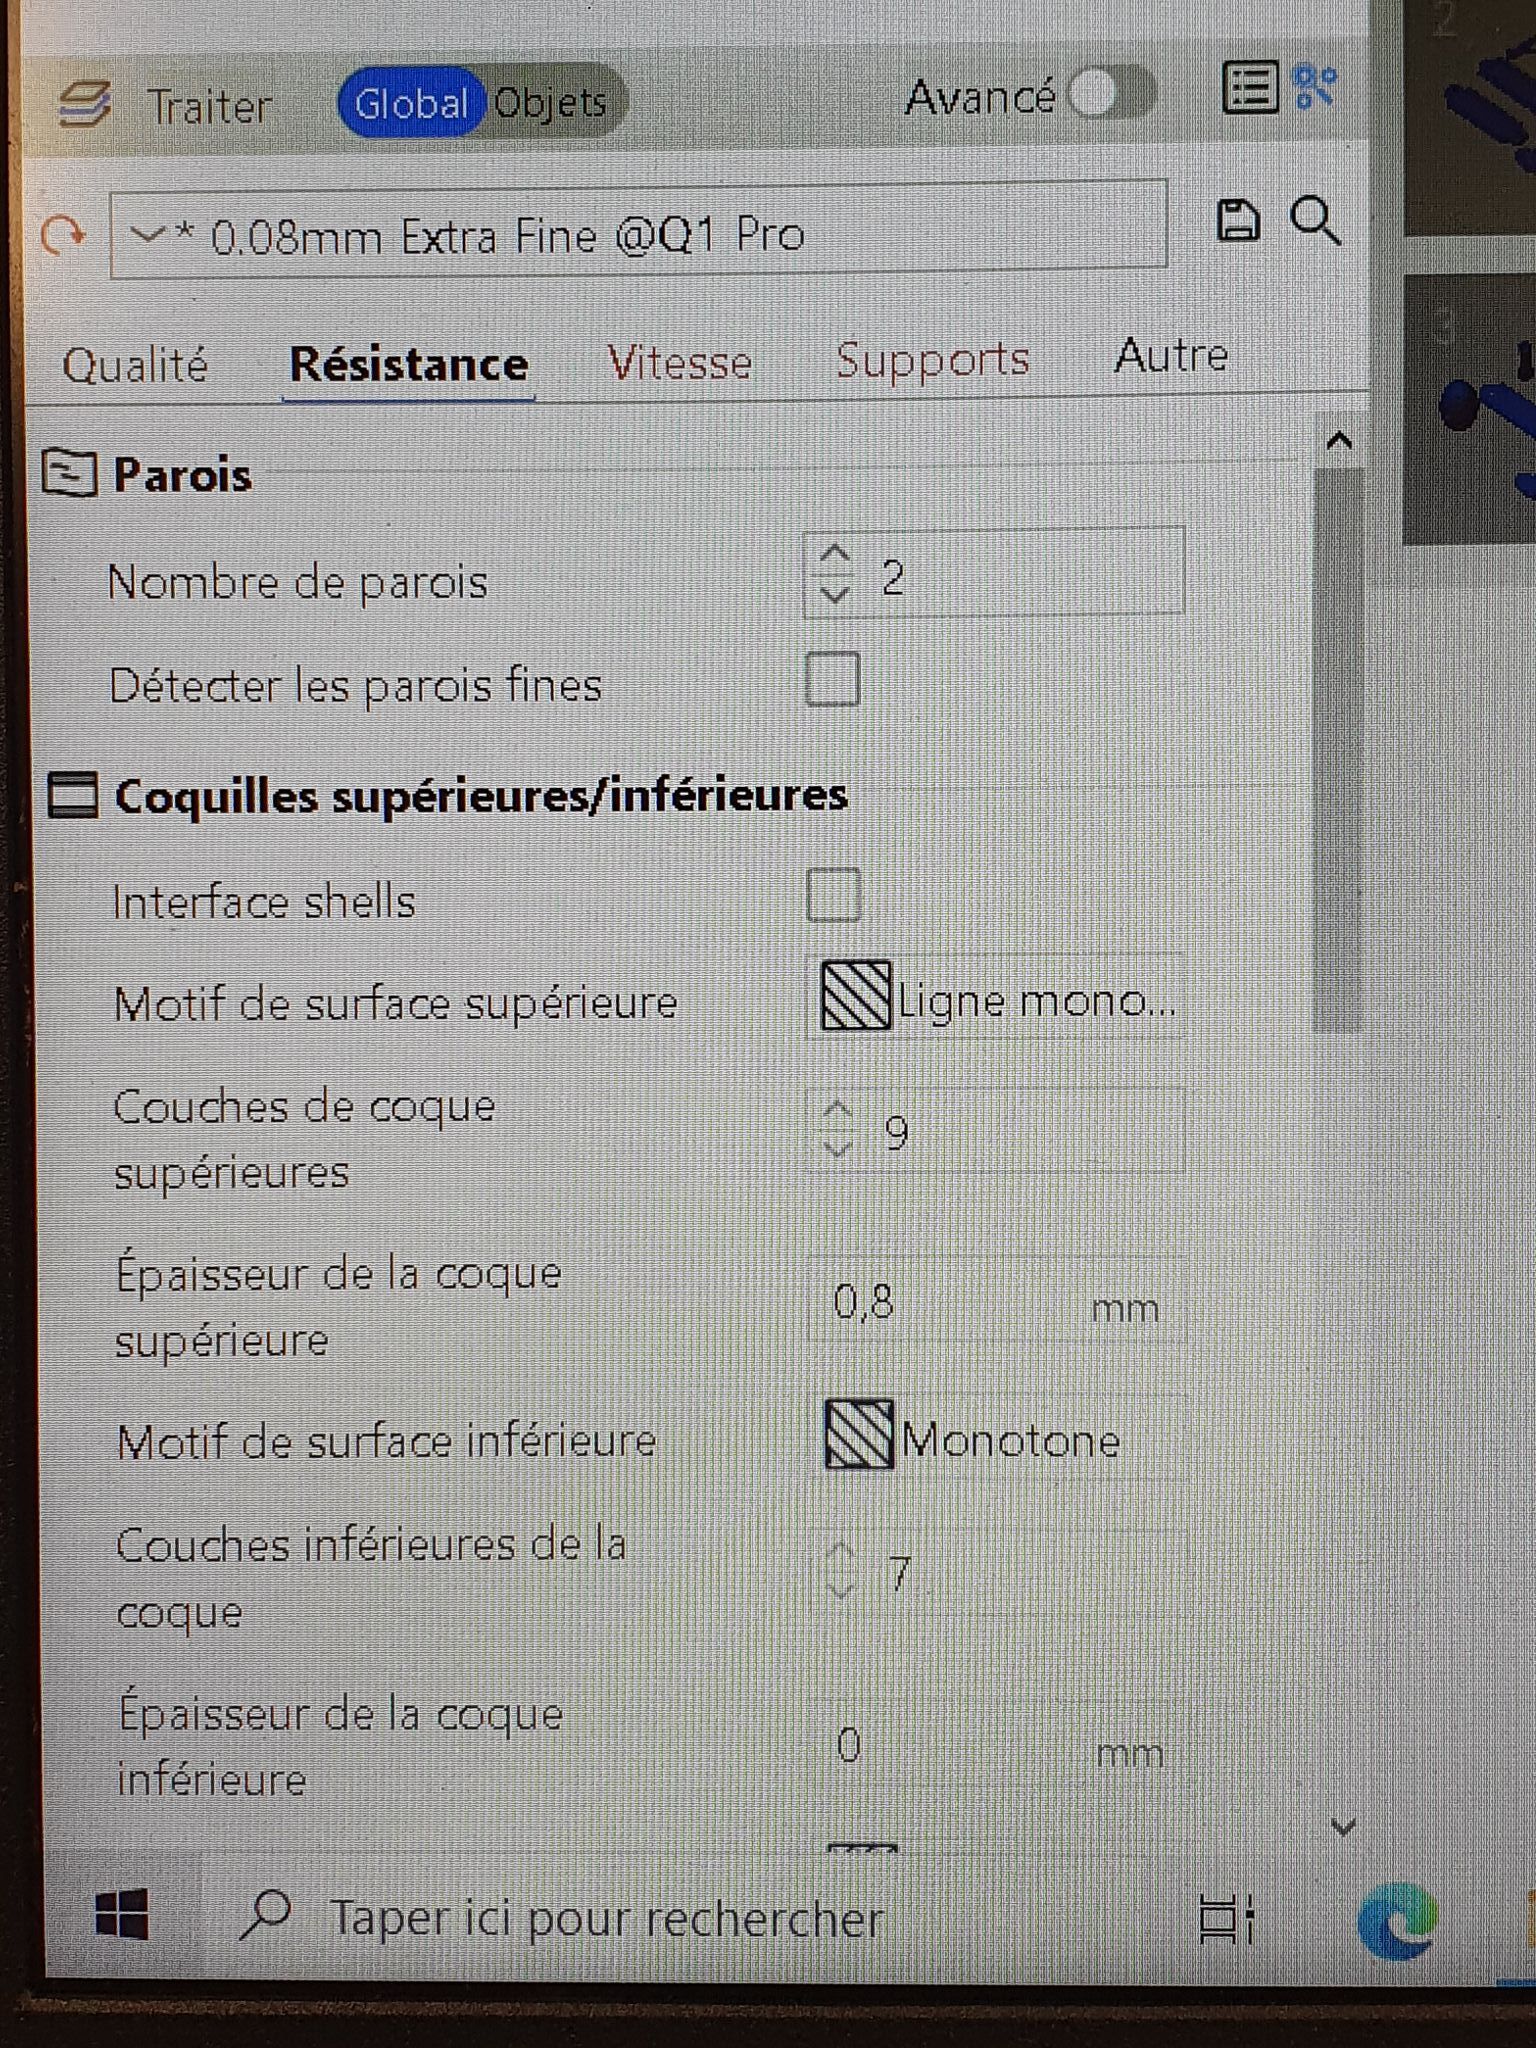
Task: Enable Détecter les parois fines checkbox
Action: [833, 680]
